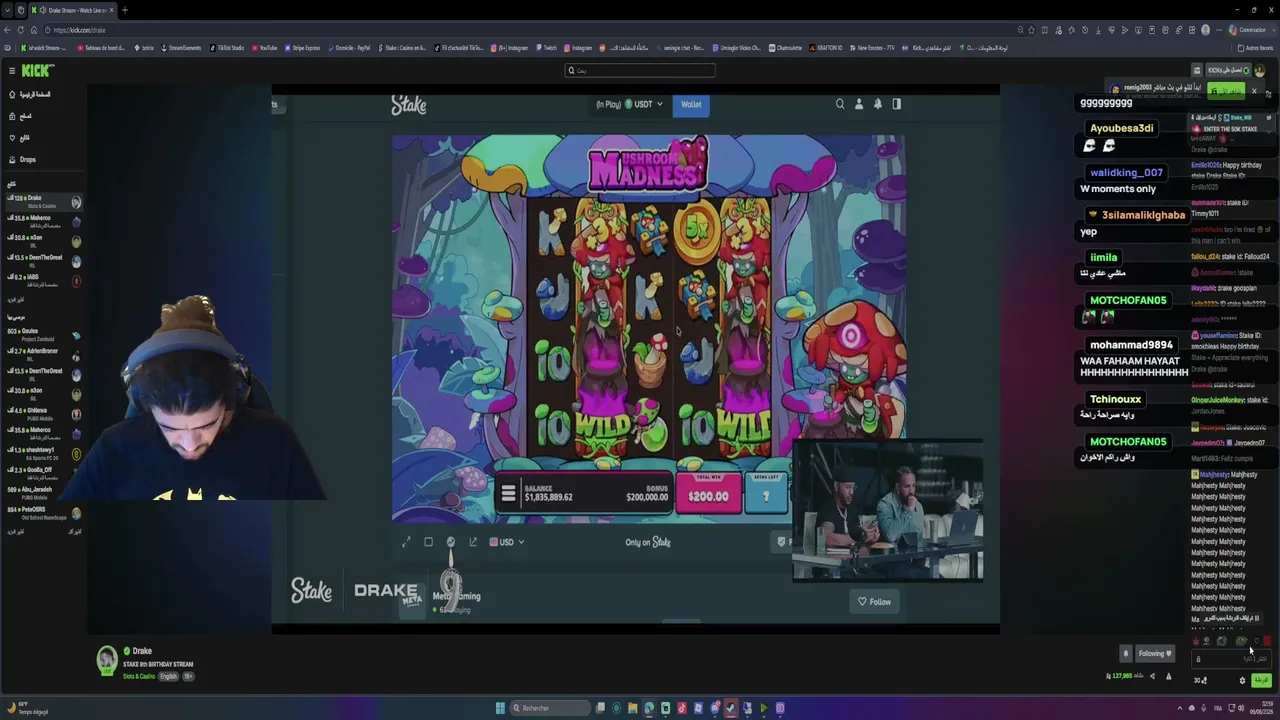Click the Slots & Casino category link

pyautogui.click(x=139, y=676)
